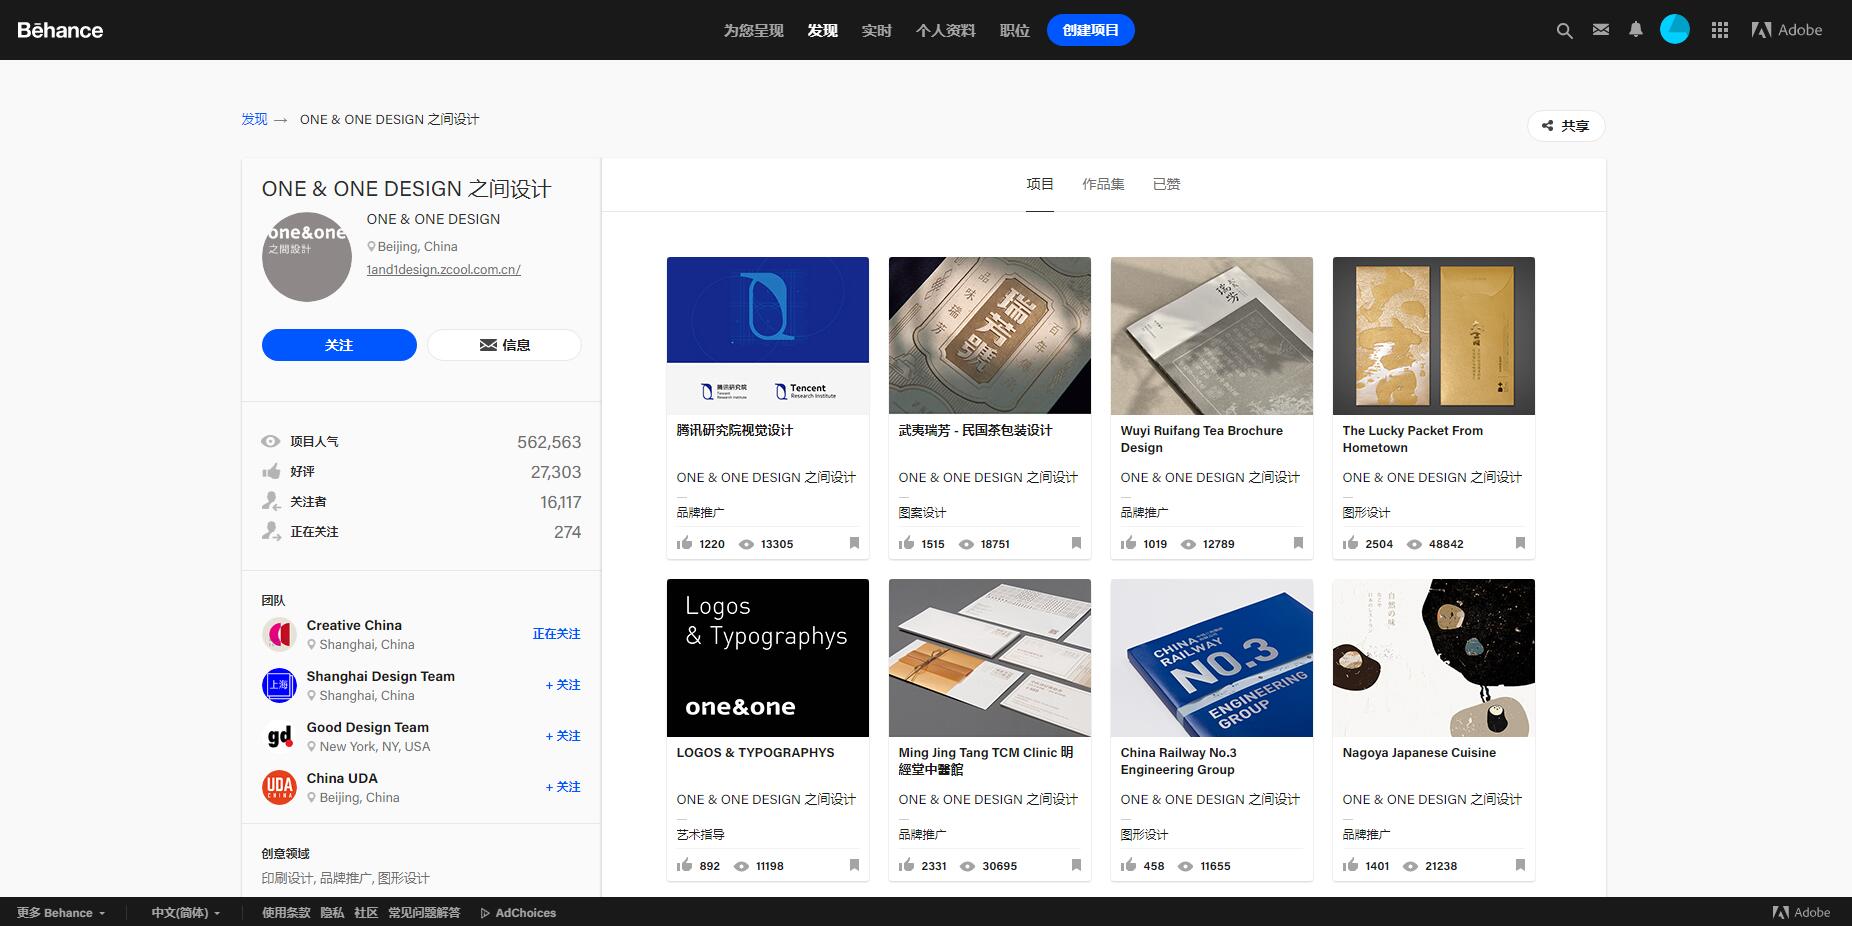Switch to the 已赞 tab
This screenshot has height=926, width=1852.
(x=1167, y=184)
